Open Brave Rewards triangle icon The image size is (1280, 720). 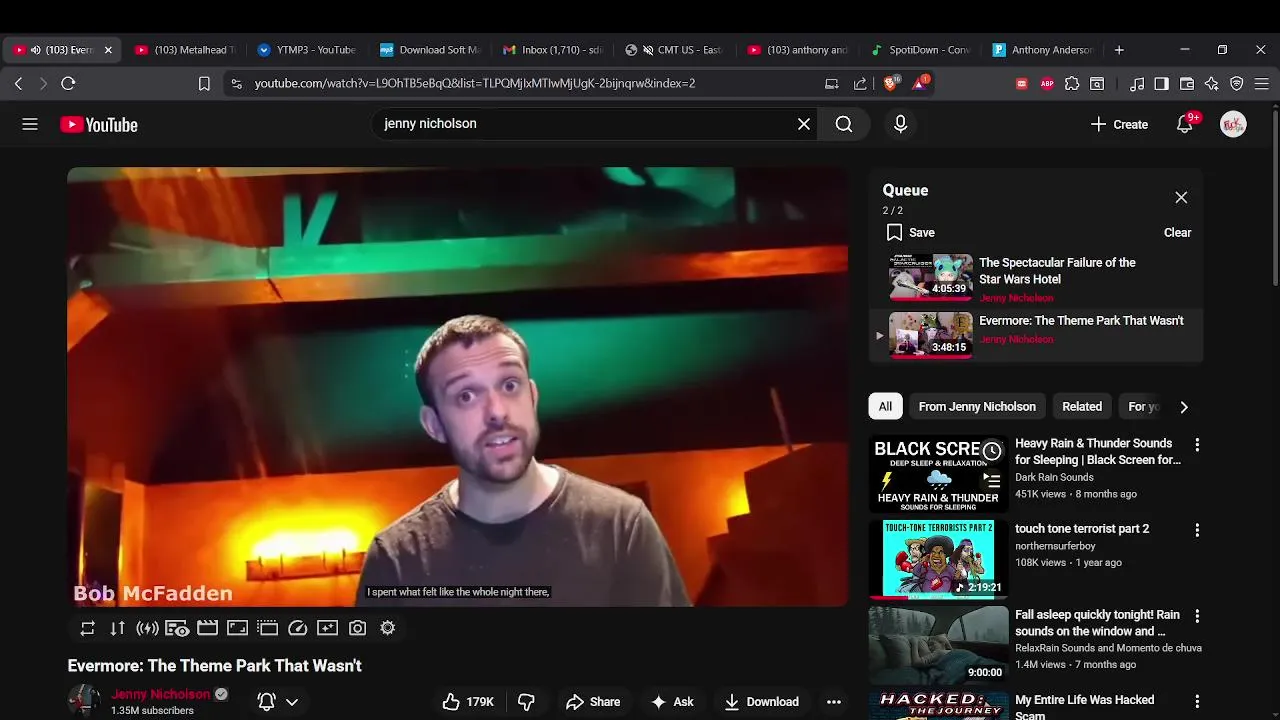920,83
